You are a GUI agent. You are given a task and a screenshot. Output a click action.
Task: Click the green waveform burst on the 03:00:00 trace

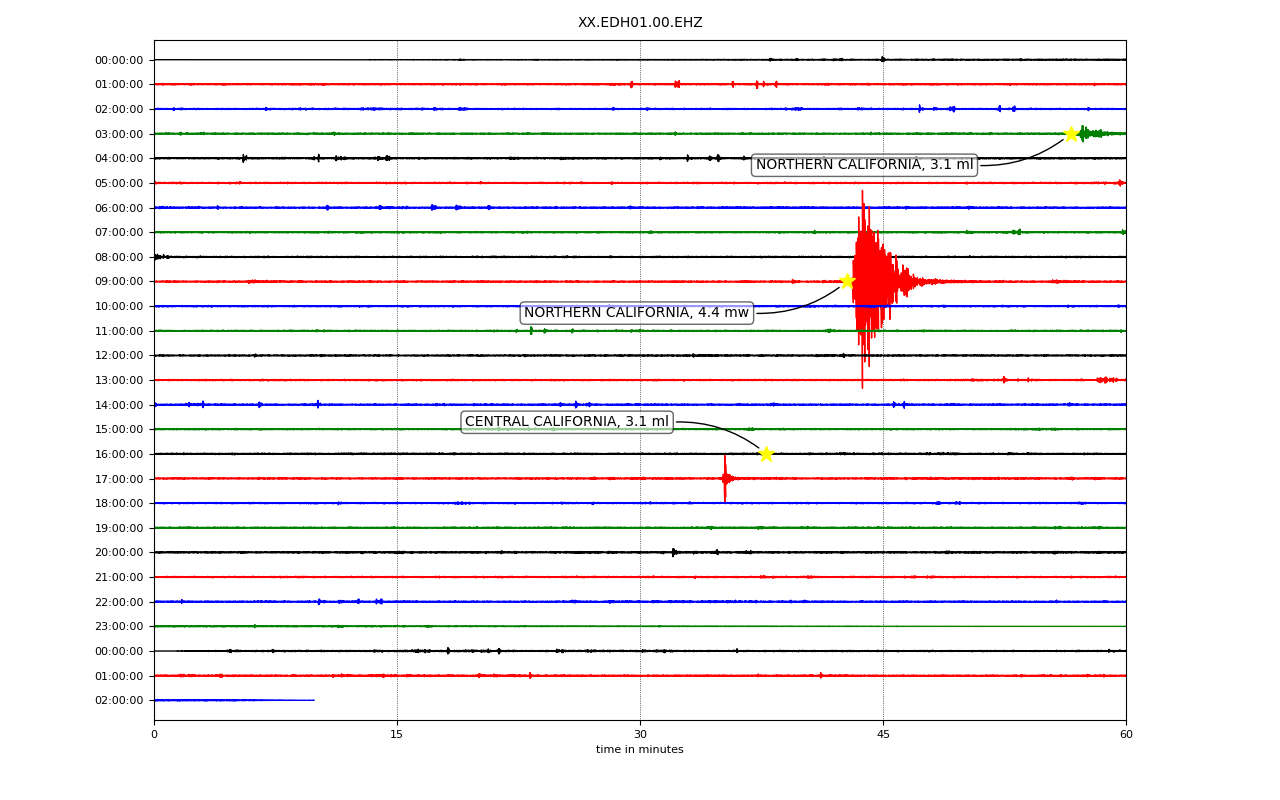point(1090,133)
